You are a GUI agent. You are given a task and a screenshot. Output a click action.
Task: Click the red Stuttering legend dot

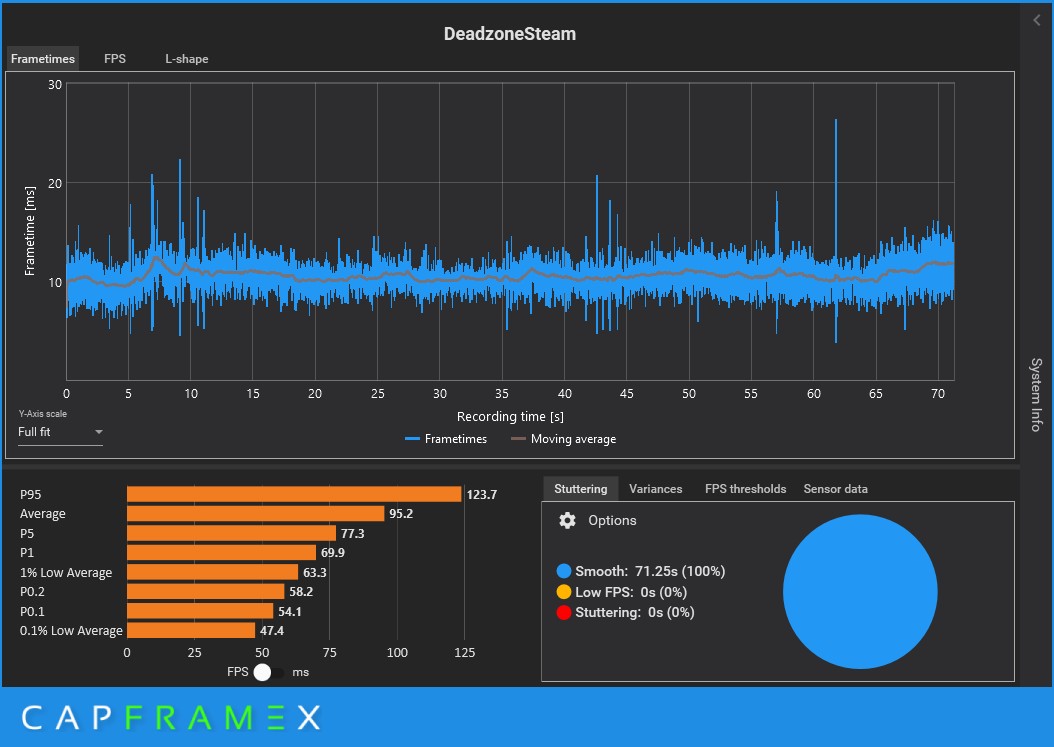point(564,612)
